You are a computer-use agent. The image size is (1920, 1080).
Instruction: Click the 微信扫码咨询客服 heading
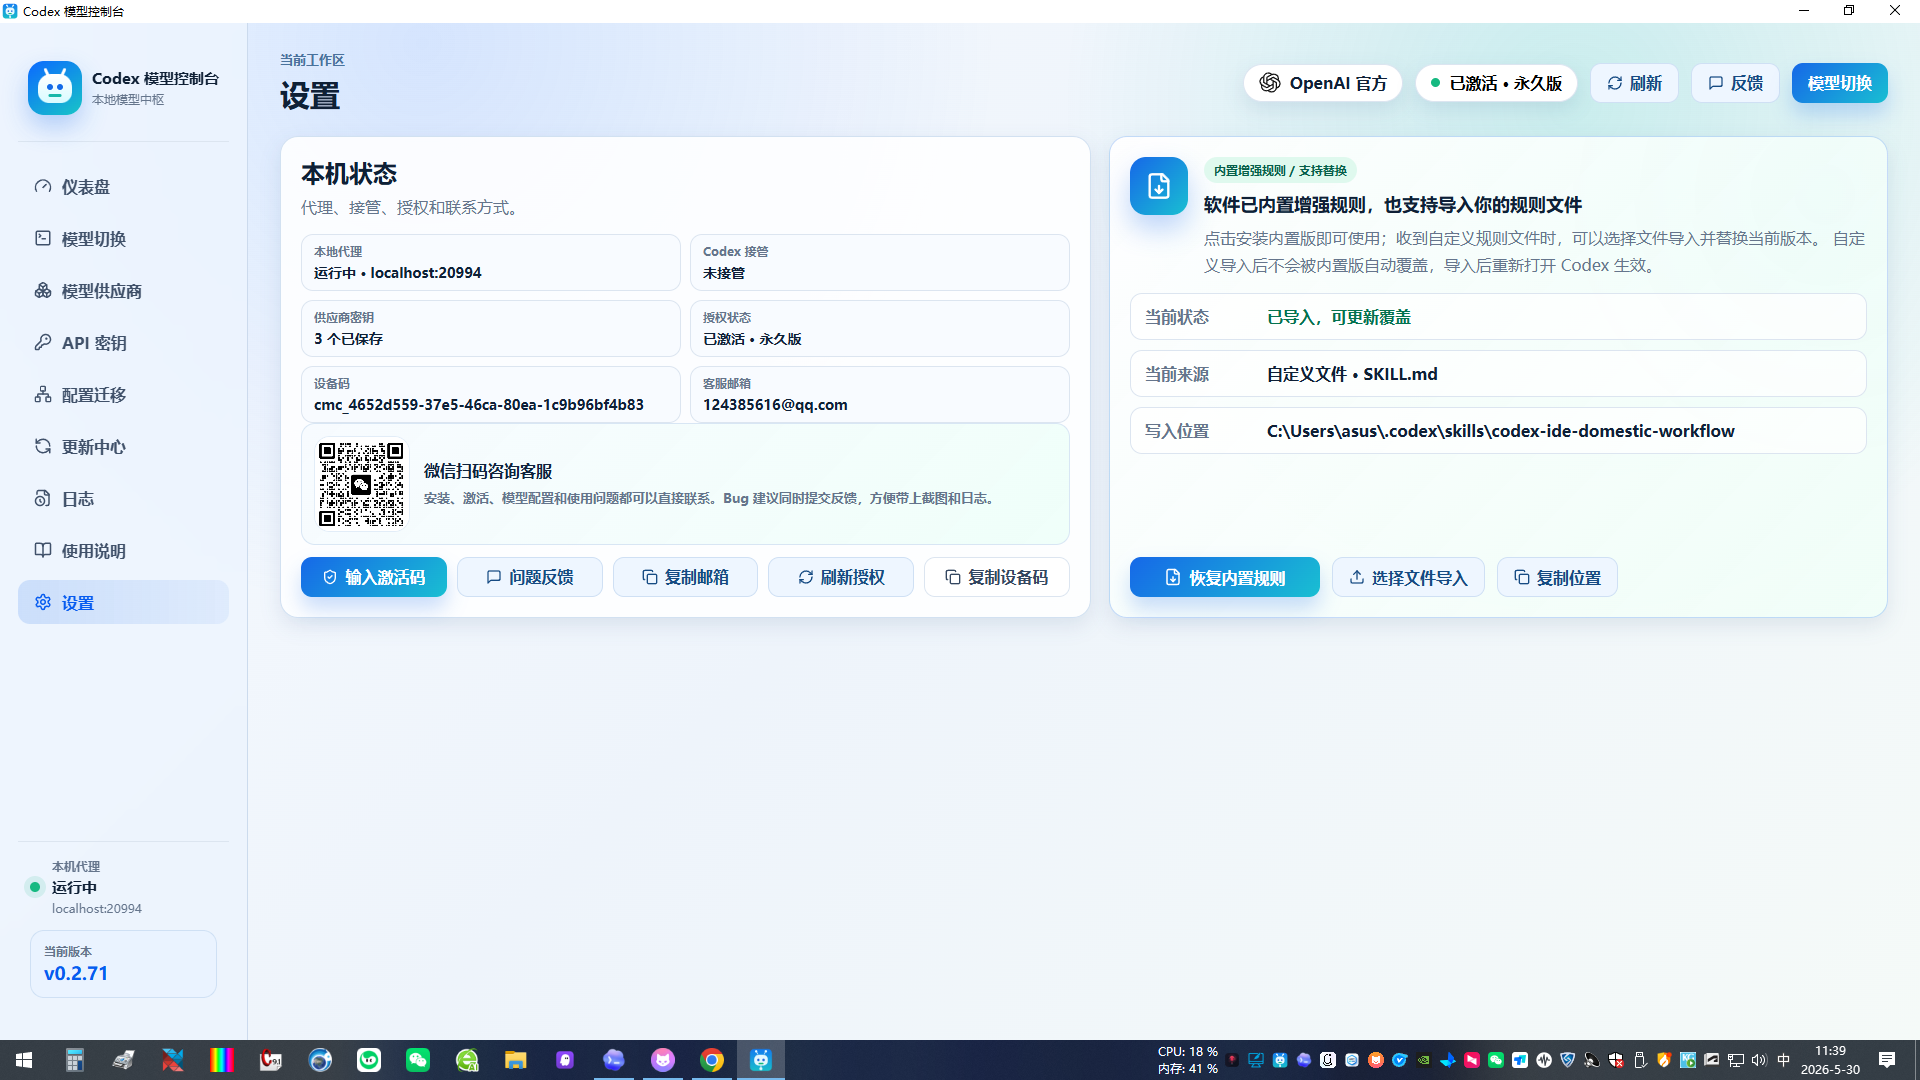coord(488,471)
